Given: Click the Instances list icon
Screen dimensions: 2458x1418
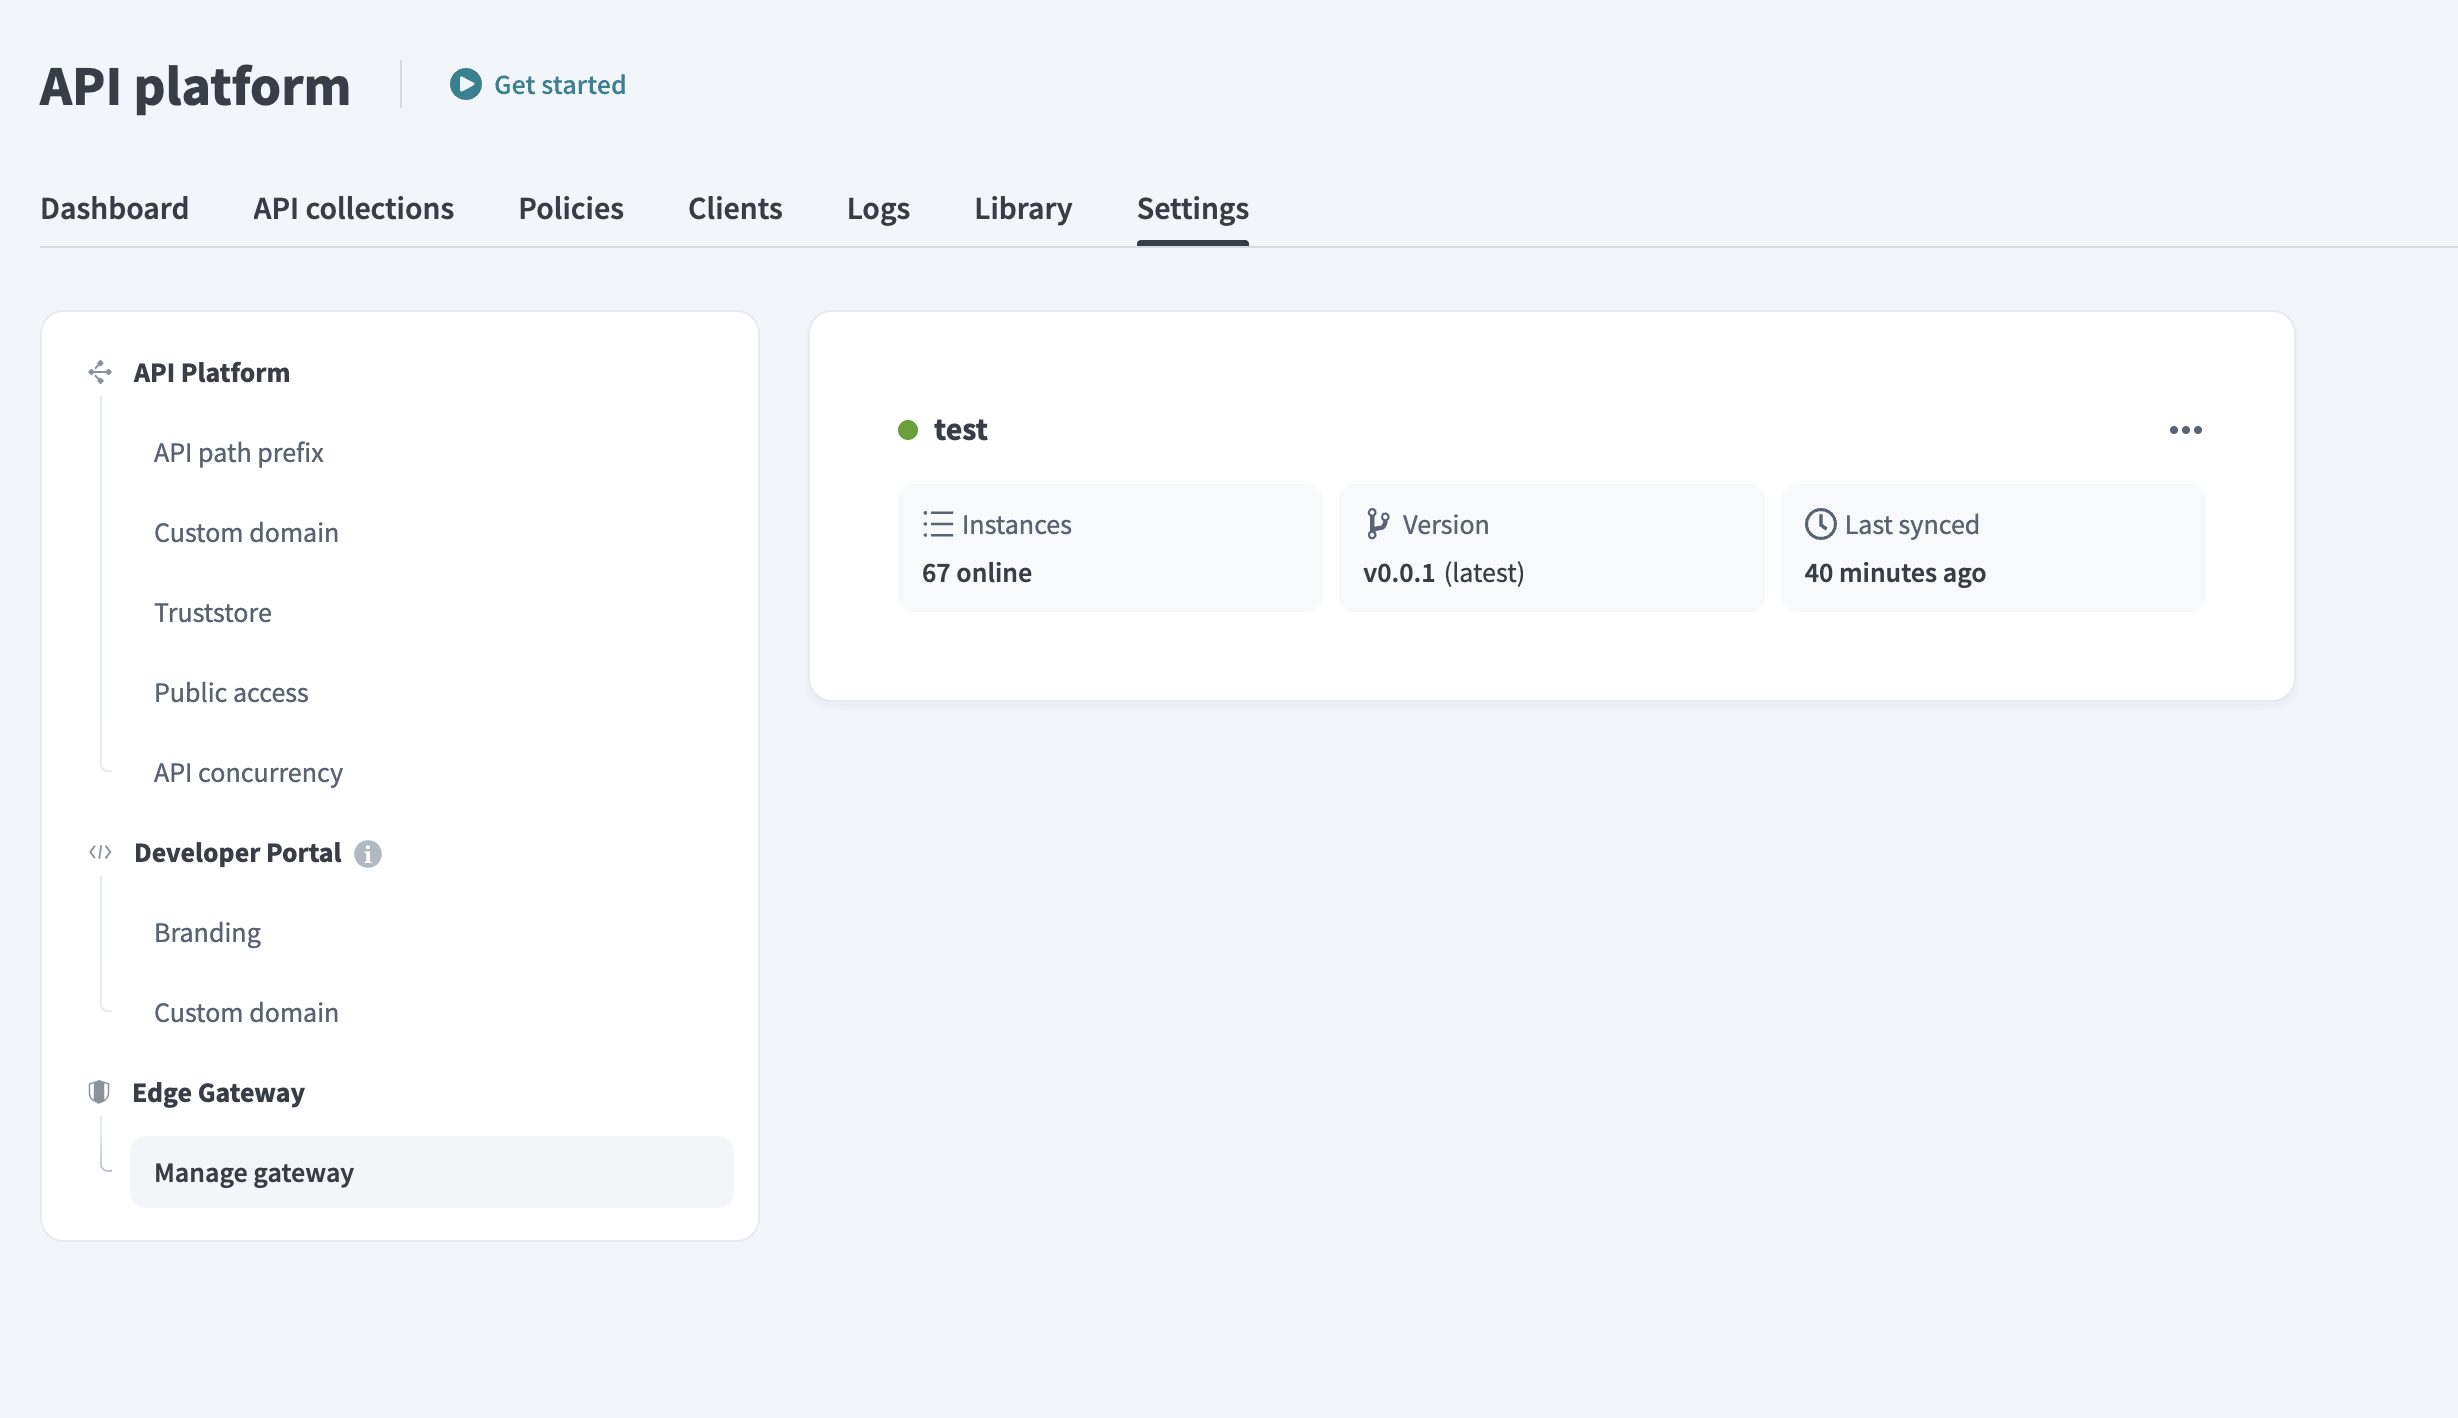Looking at the screenshot, I should tap(937, 523).
